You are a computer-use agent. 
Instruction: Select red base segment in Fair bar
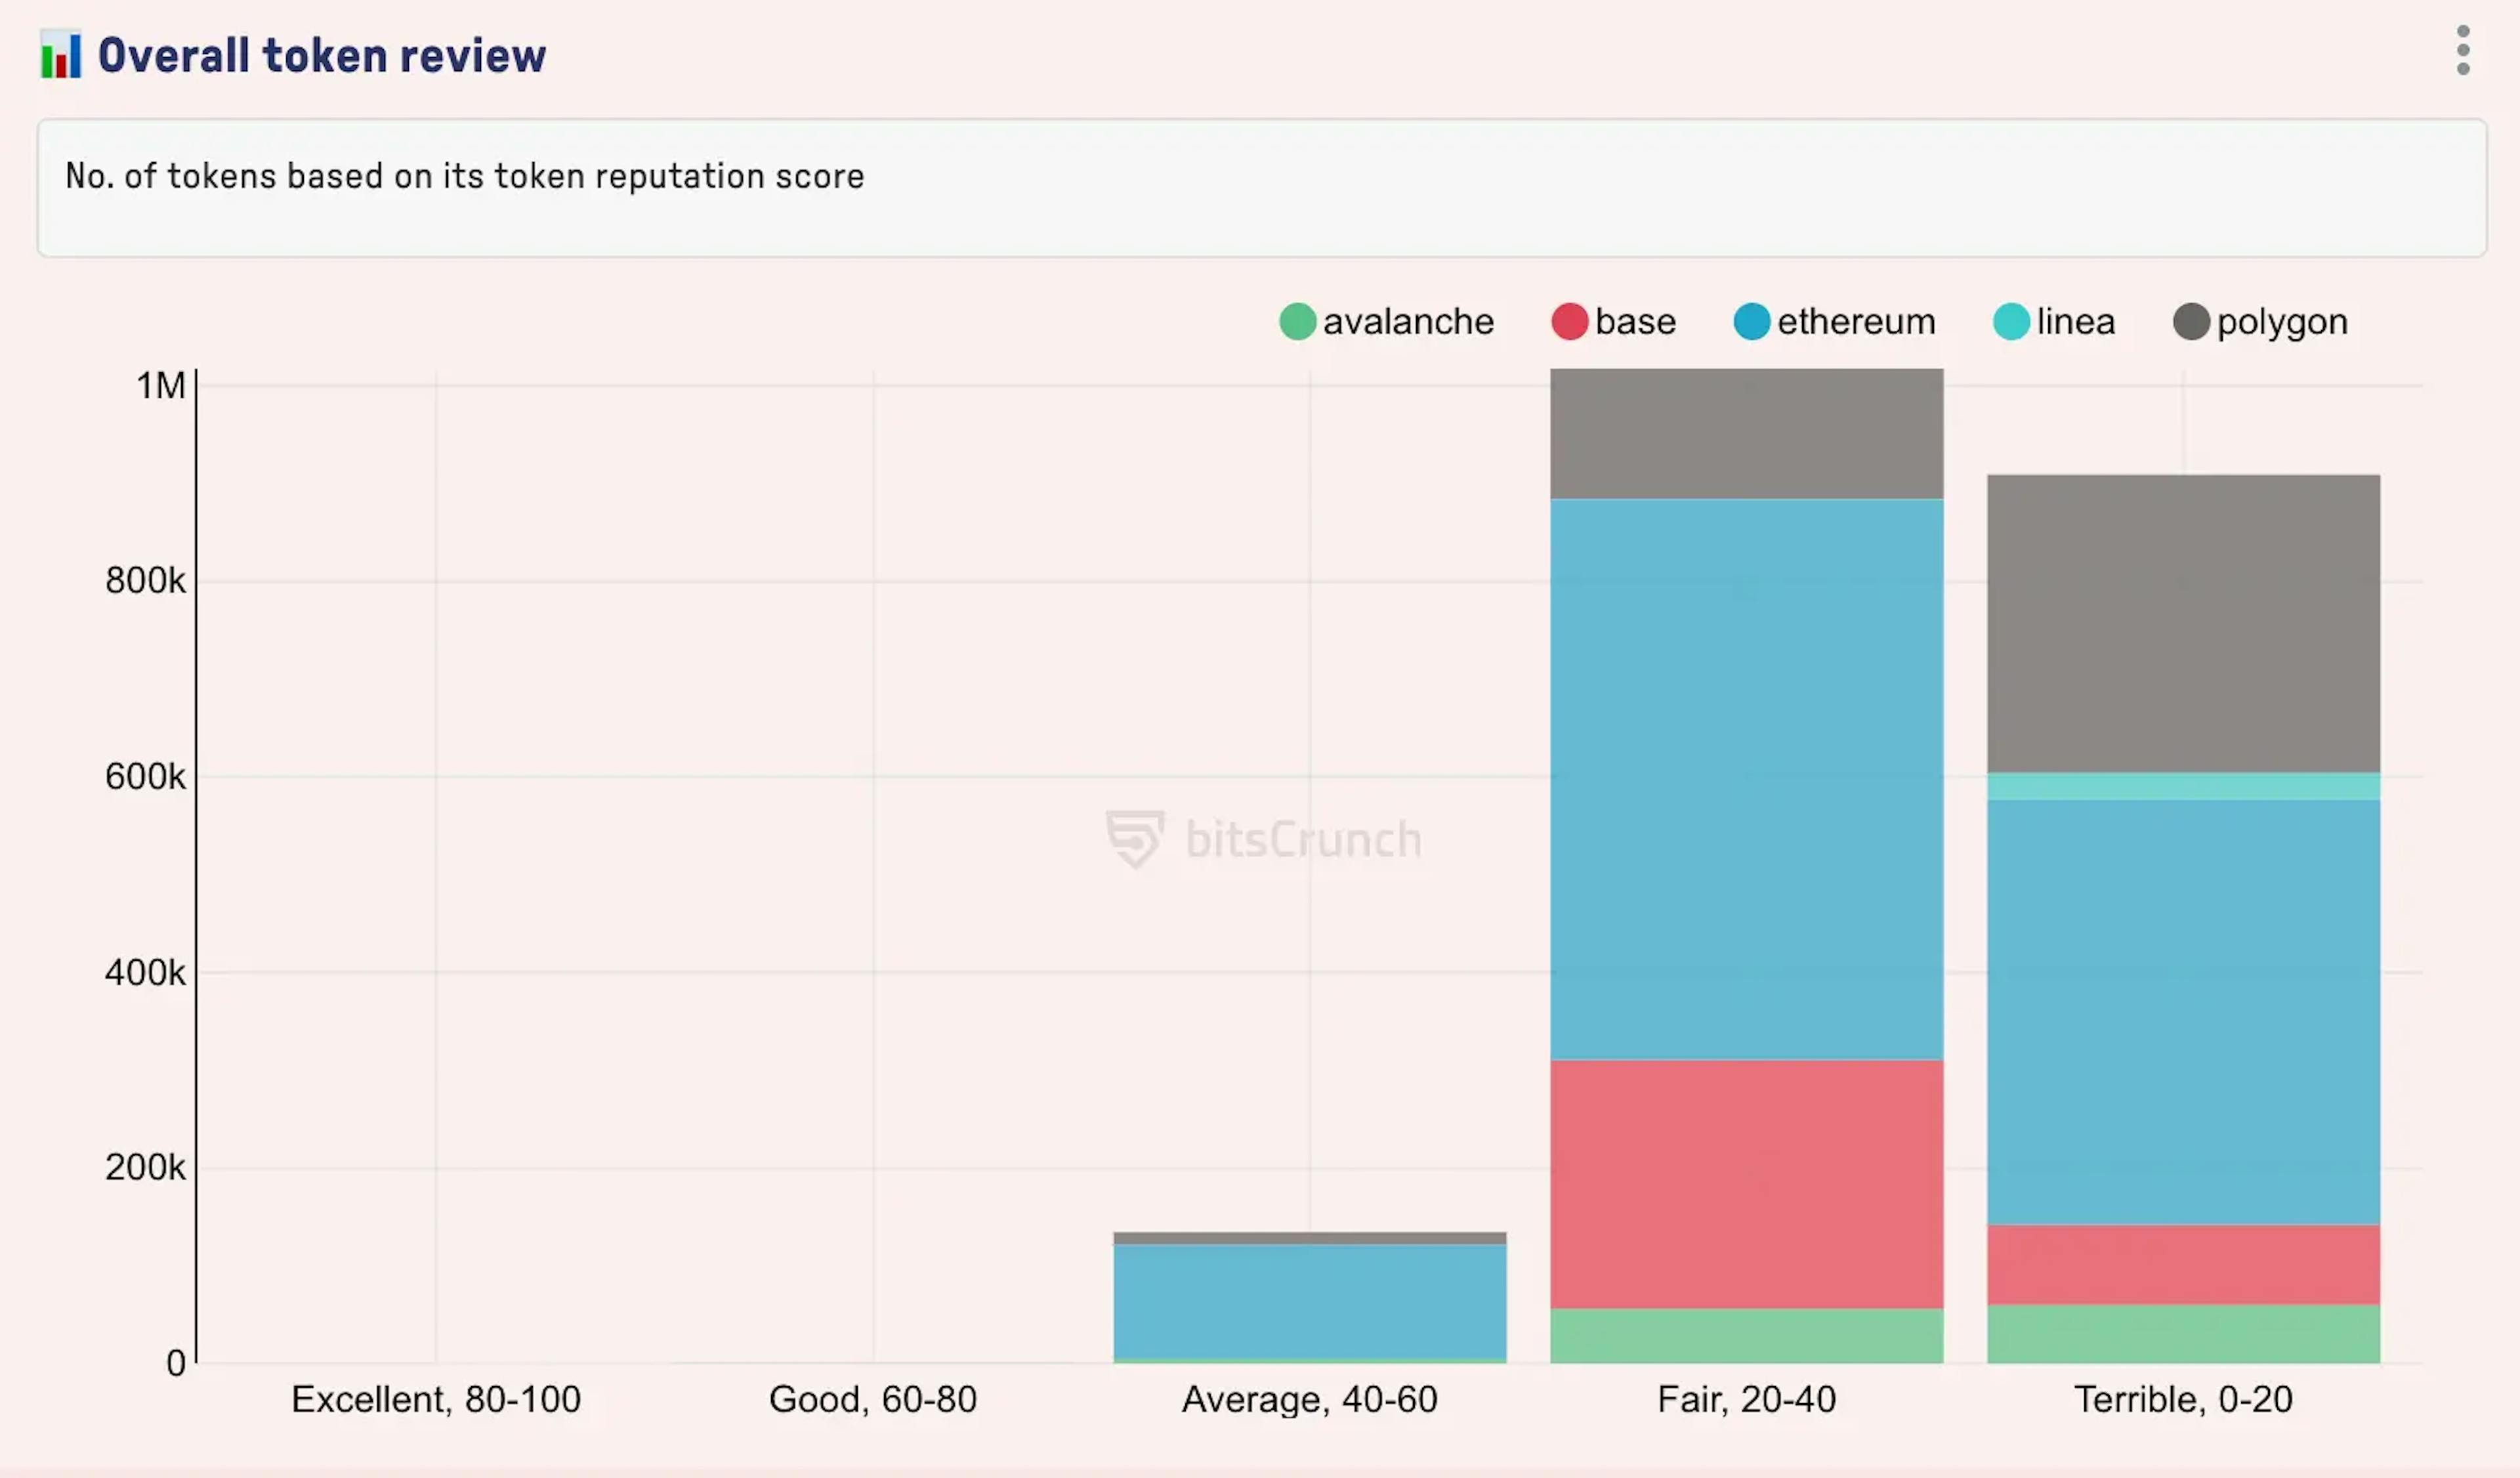1746,1184
